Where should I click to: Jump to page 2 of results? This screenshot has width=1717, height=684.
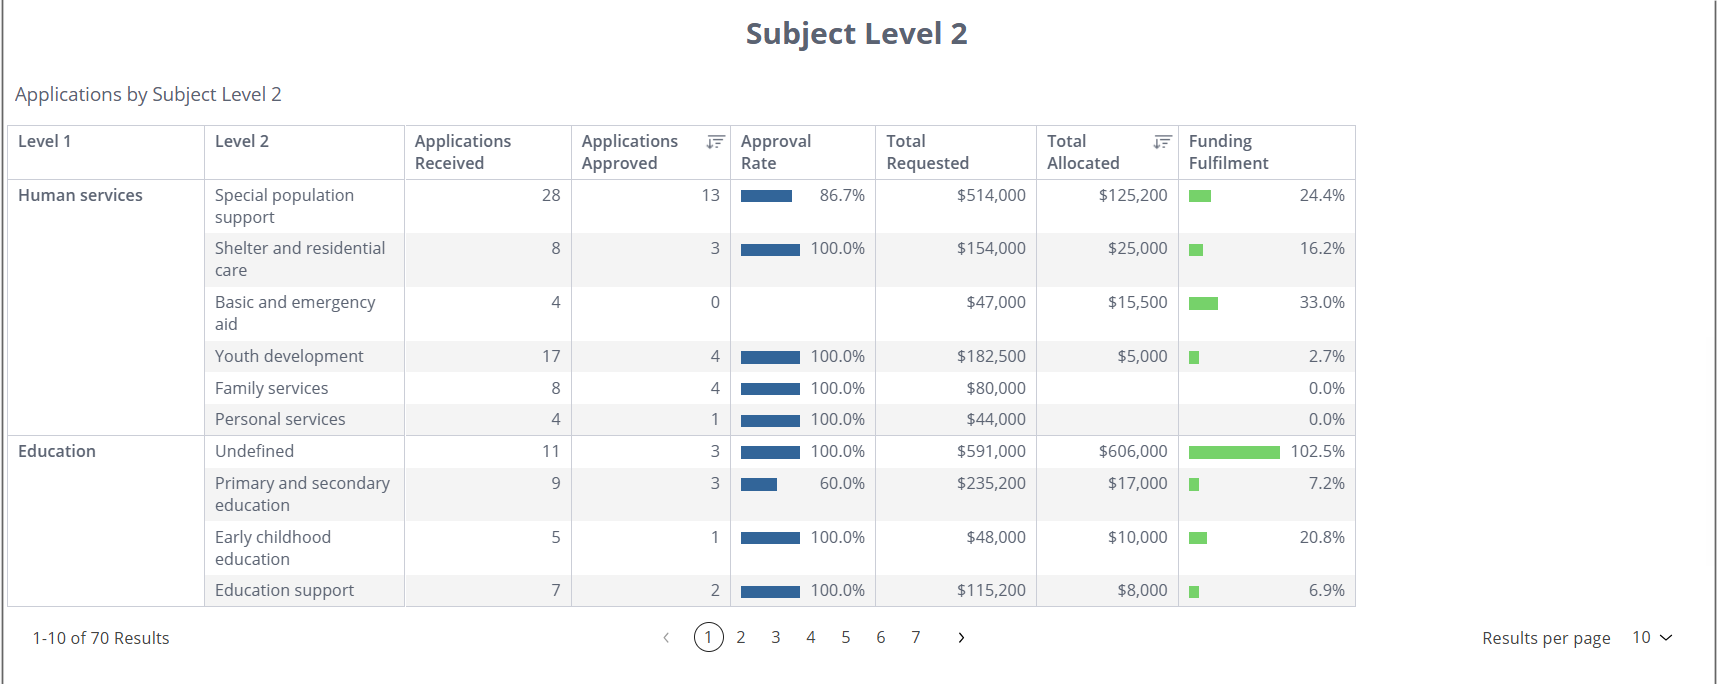[x=741, y=638]
